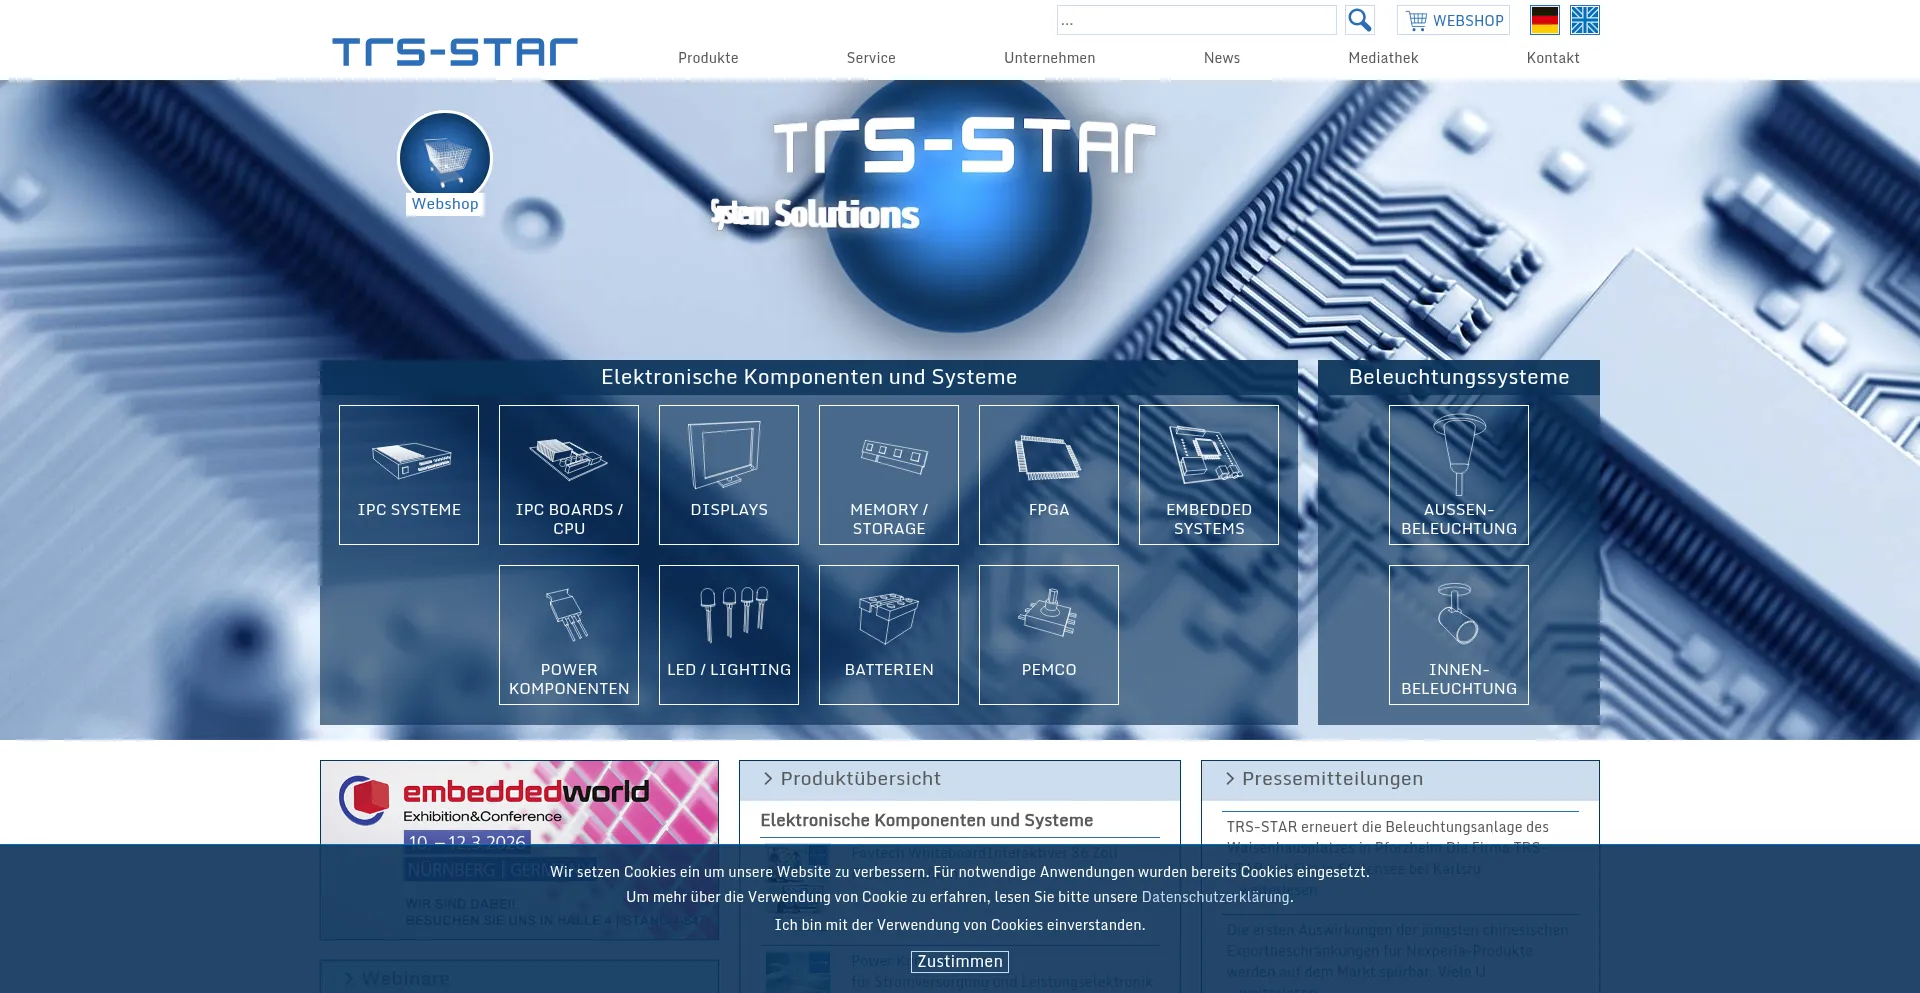Click into the search text field

(x=1196, y=20)
